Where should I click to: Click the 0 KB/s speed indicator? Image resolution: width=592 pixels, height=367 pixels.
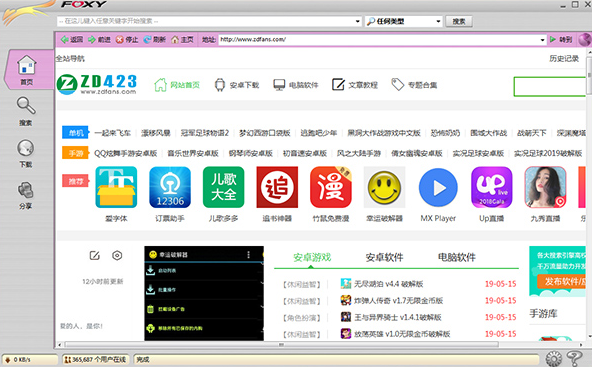click(29, 359)
